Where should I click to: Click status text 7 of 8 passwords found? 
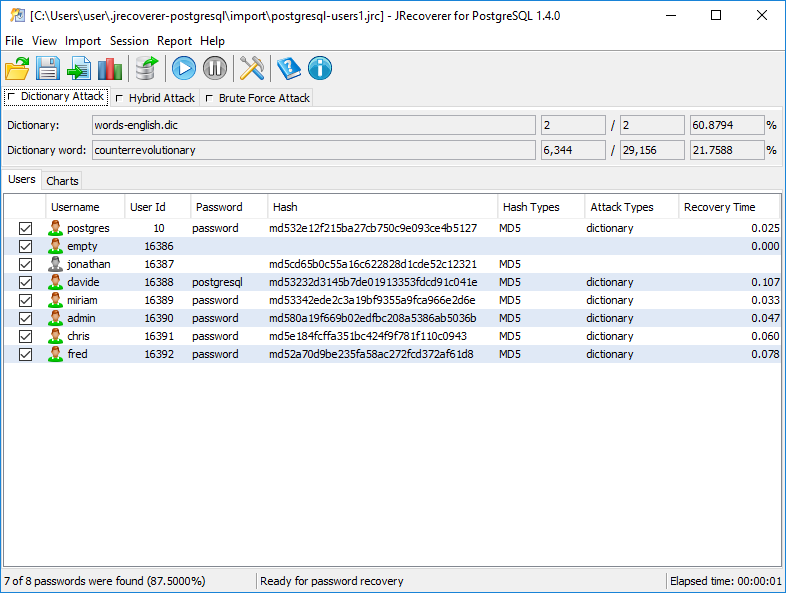pos(105,581)
